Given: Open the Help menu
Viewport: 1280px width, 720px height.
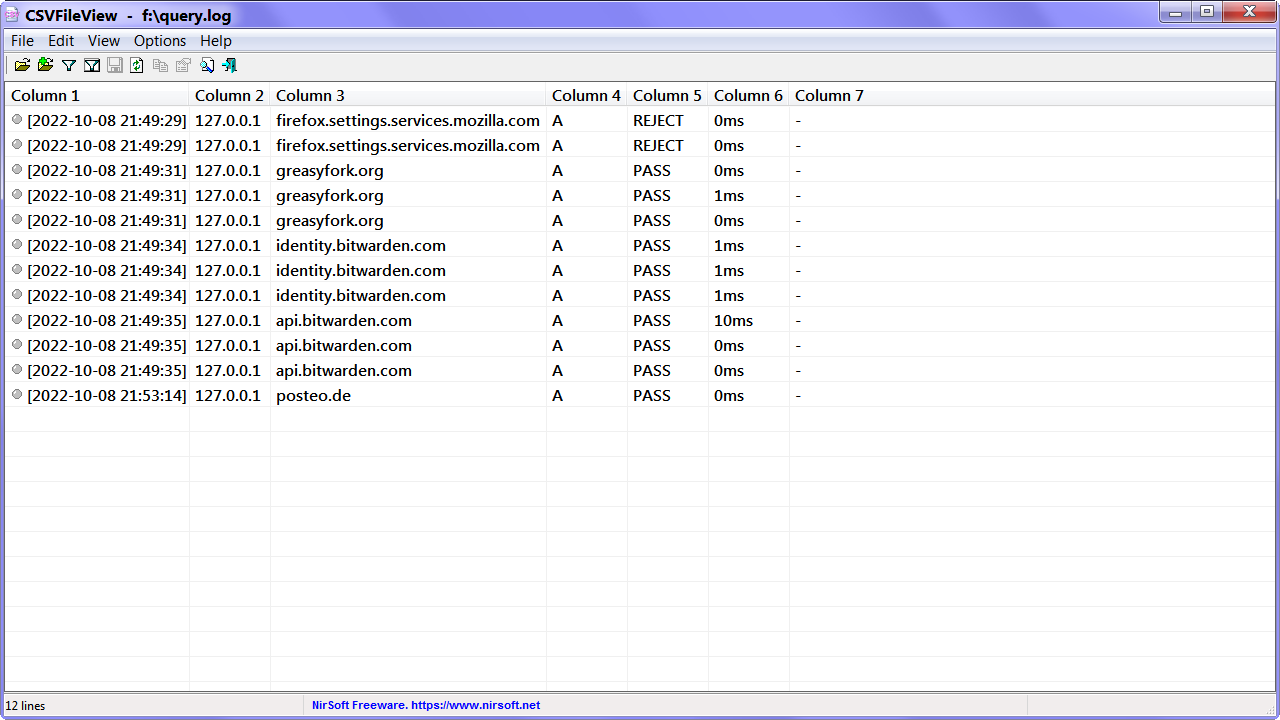Looking at the screenshot, I should [216, 41].
